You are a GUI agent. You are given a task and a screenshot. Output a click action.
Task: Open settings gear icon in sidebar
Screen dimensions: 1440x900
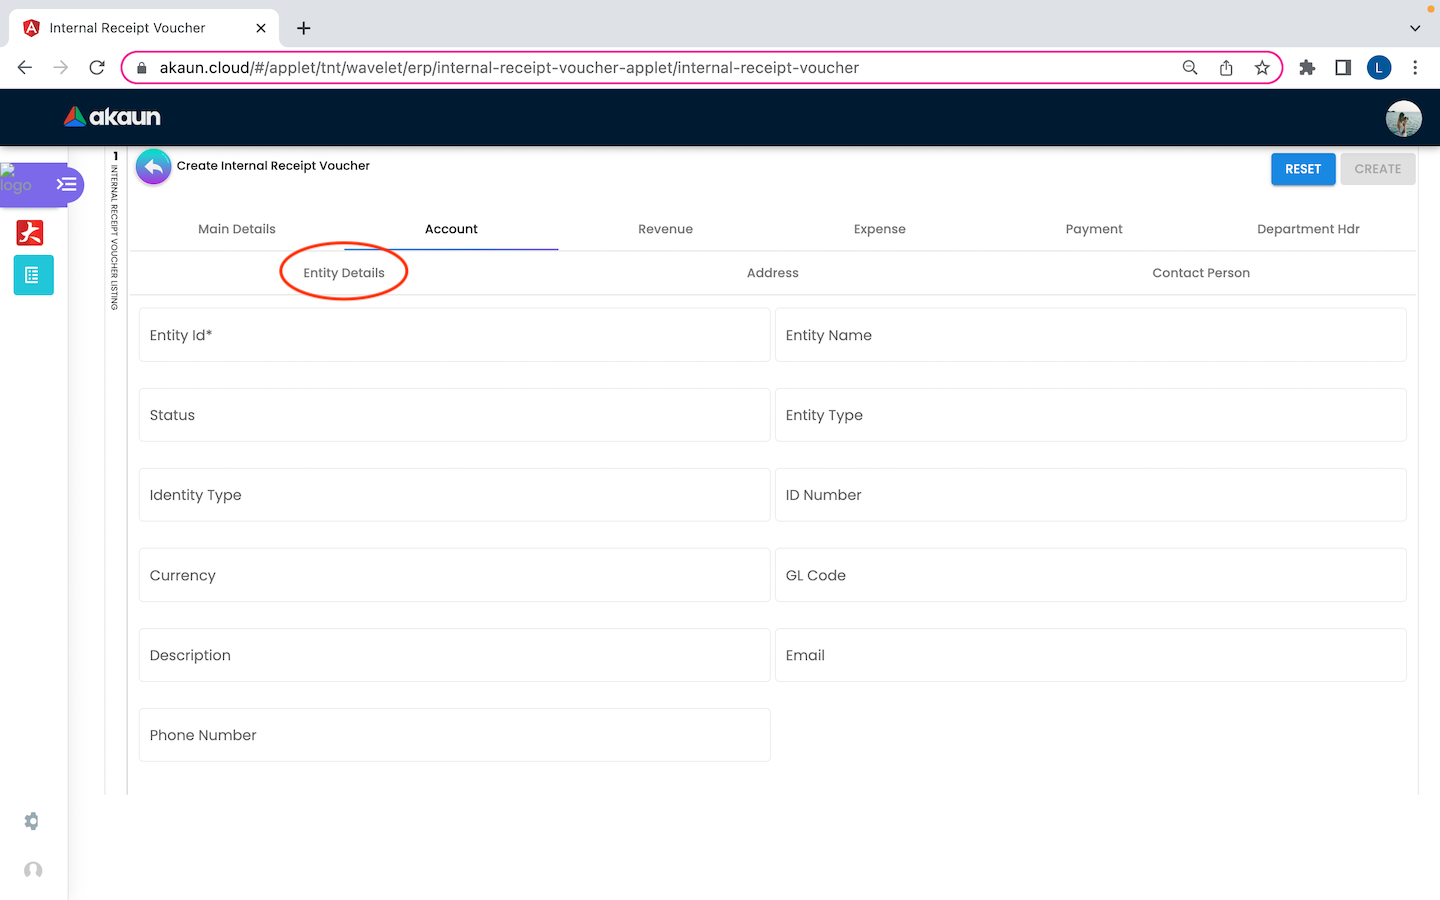[x=32, y=821]
